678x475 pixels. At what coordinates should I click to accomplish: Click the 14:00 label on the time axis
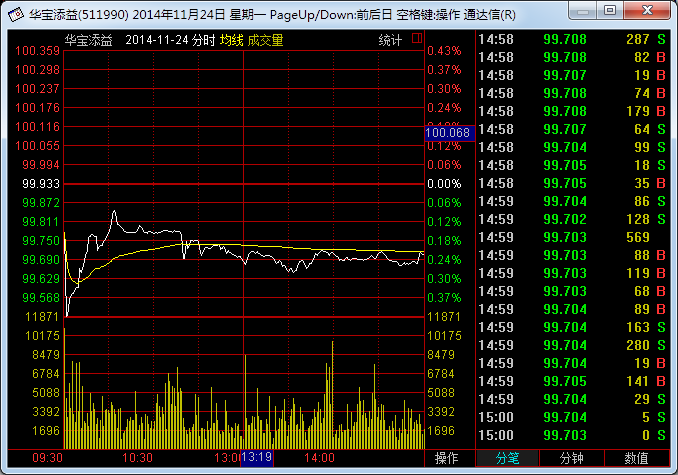point(318,457)
